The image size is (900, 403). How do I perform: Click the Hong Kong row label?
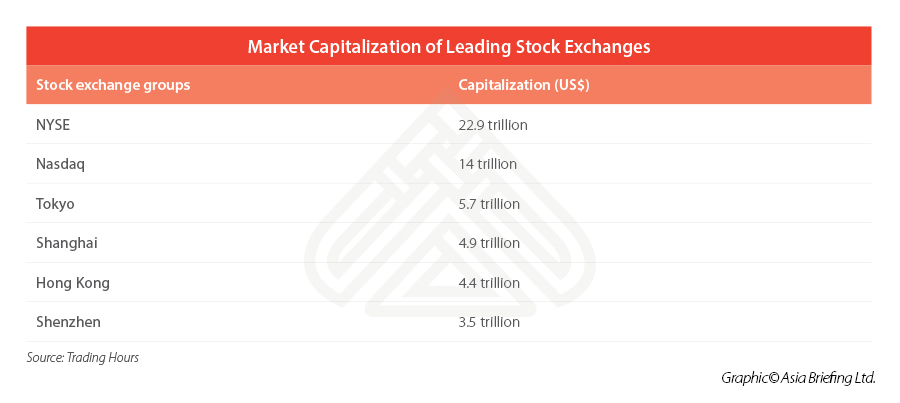pos(72,283)
